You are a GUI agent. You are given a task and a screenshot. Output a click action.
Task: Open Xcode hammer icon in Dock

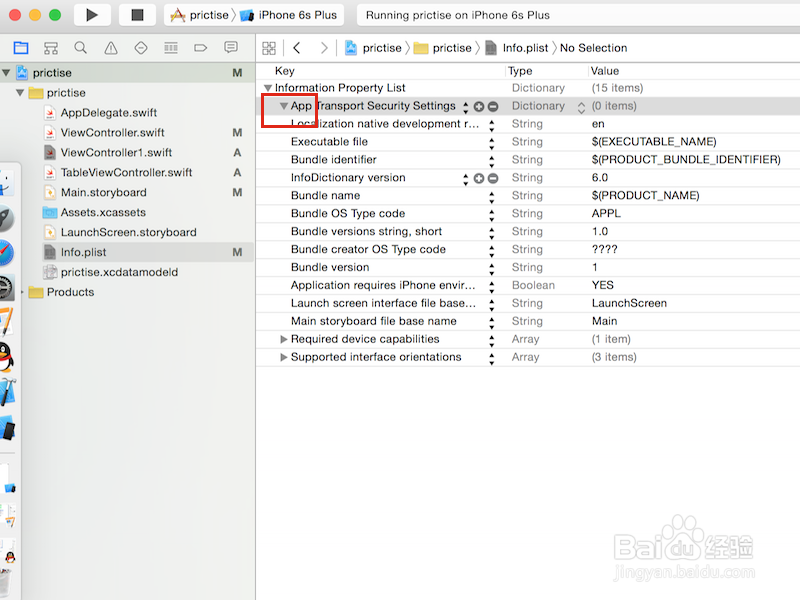pyautogui.click(x=7, y=392)
